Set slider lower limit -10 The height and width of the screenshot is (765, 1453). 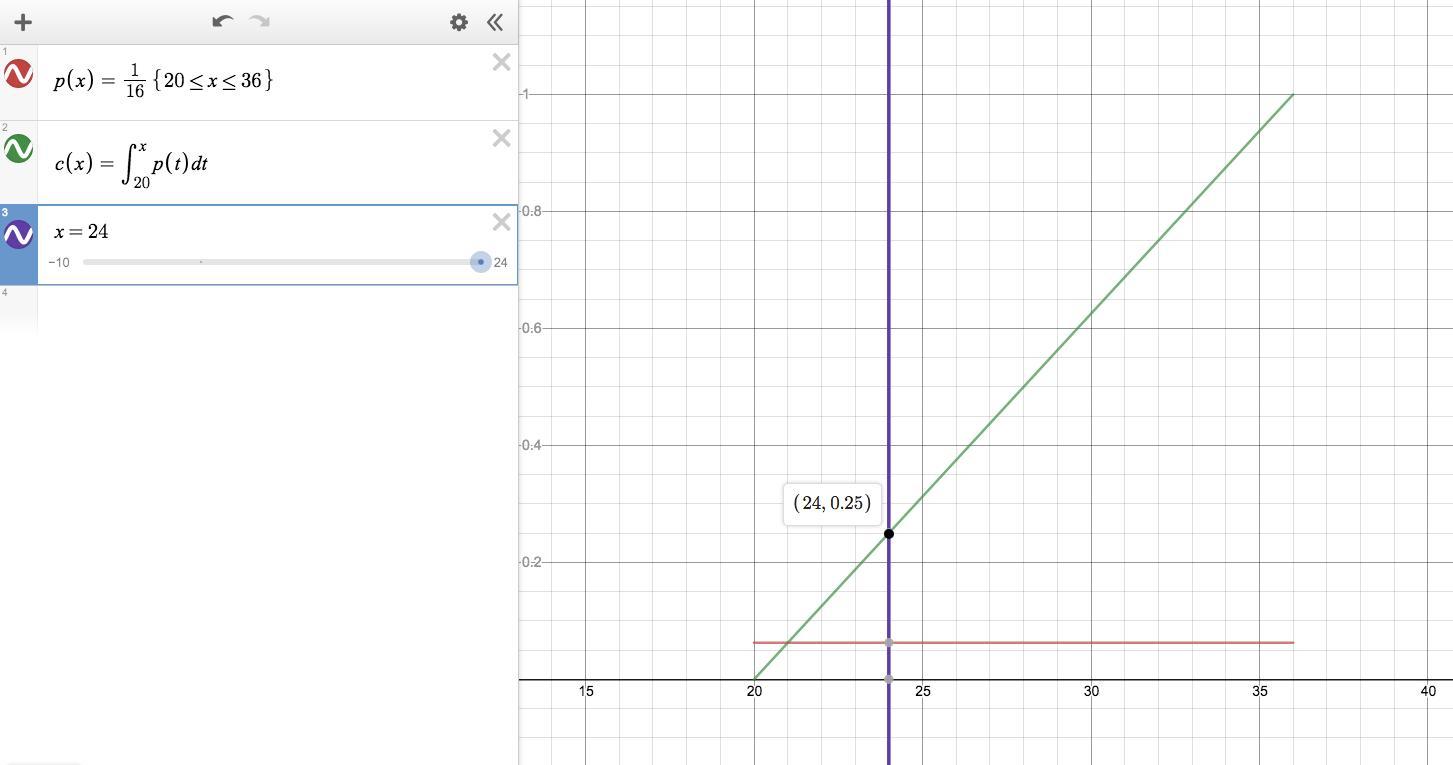(x=59, y=263)
